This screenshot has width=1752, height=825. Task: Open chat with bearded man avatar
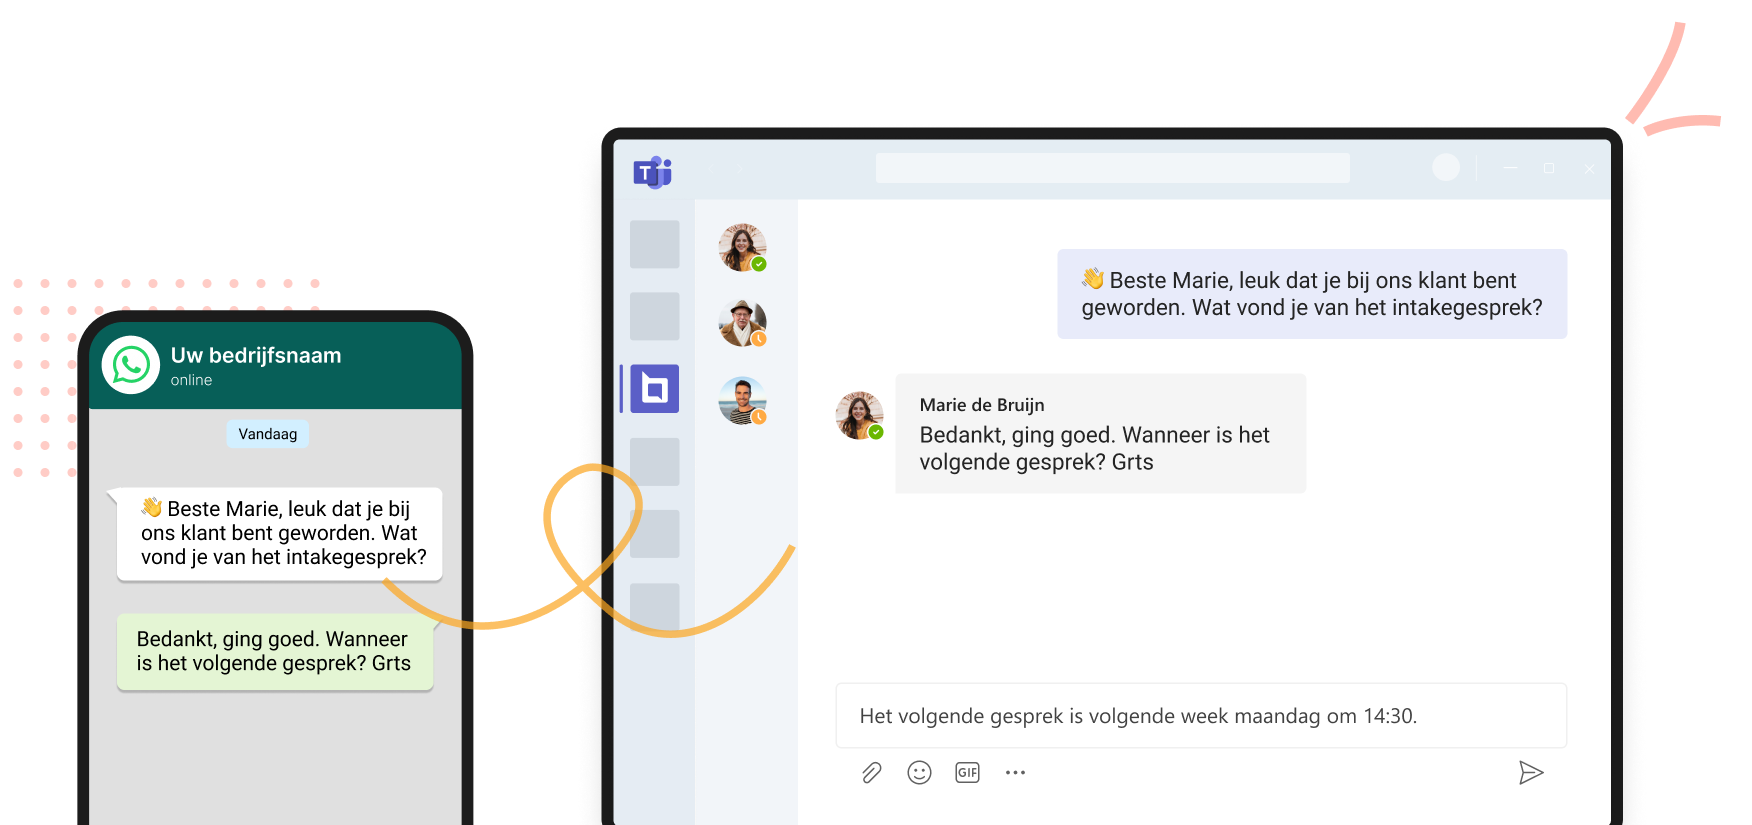click(x=743, y=401)
